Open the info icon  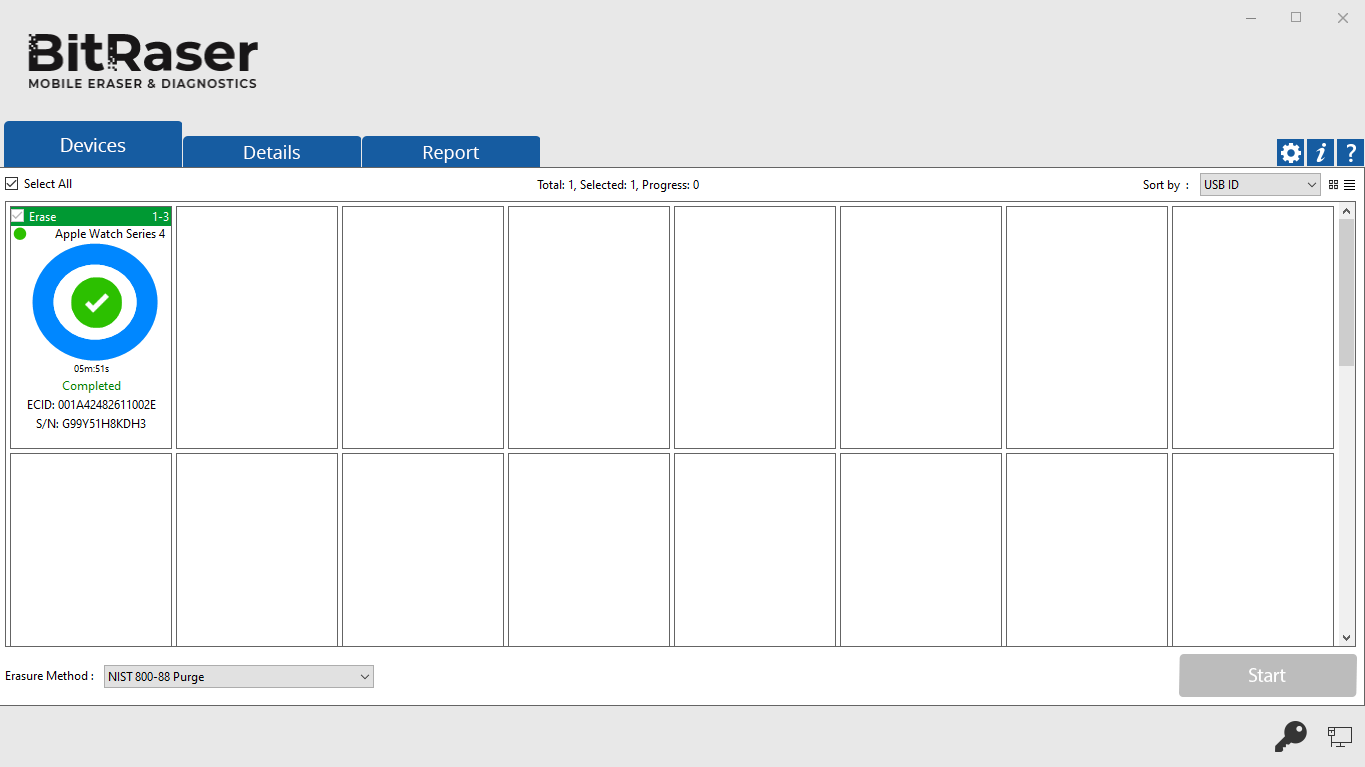coord(1320,153)
